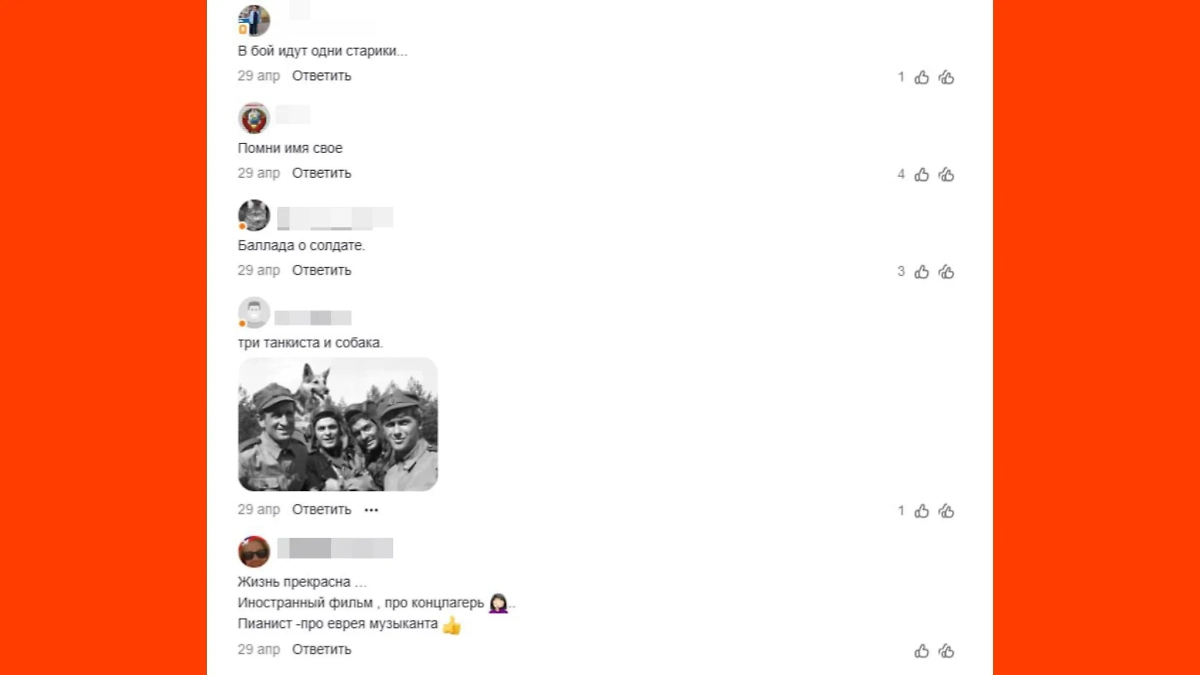Image resolution: width=1200 pixels, height=675 pixels.
Task: Reply to the 'Жизнь прекрасна' comment
Action: [322, 650]
